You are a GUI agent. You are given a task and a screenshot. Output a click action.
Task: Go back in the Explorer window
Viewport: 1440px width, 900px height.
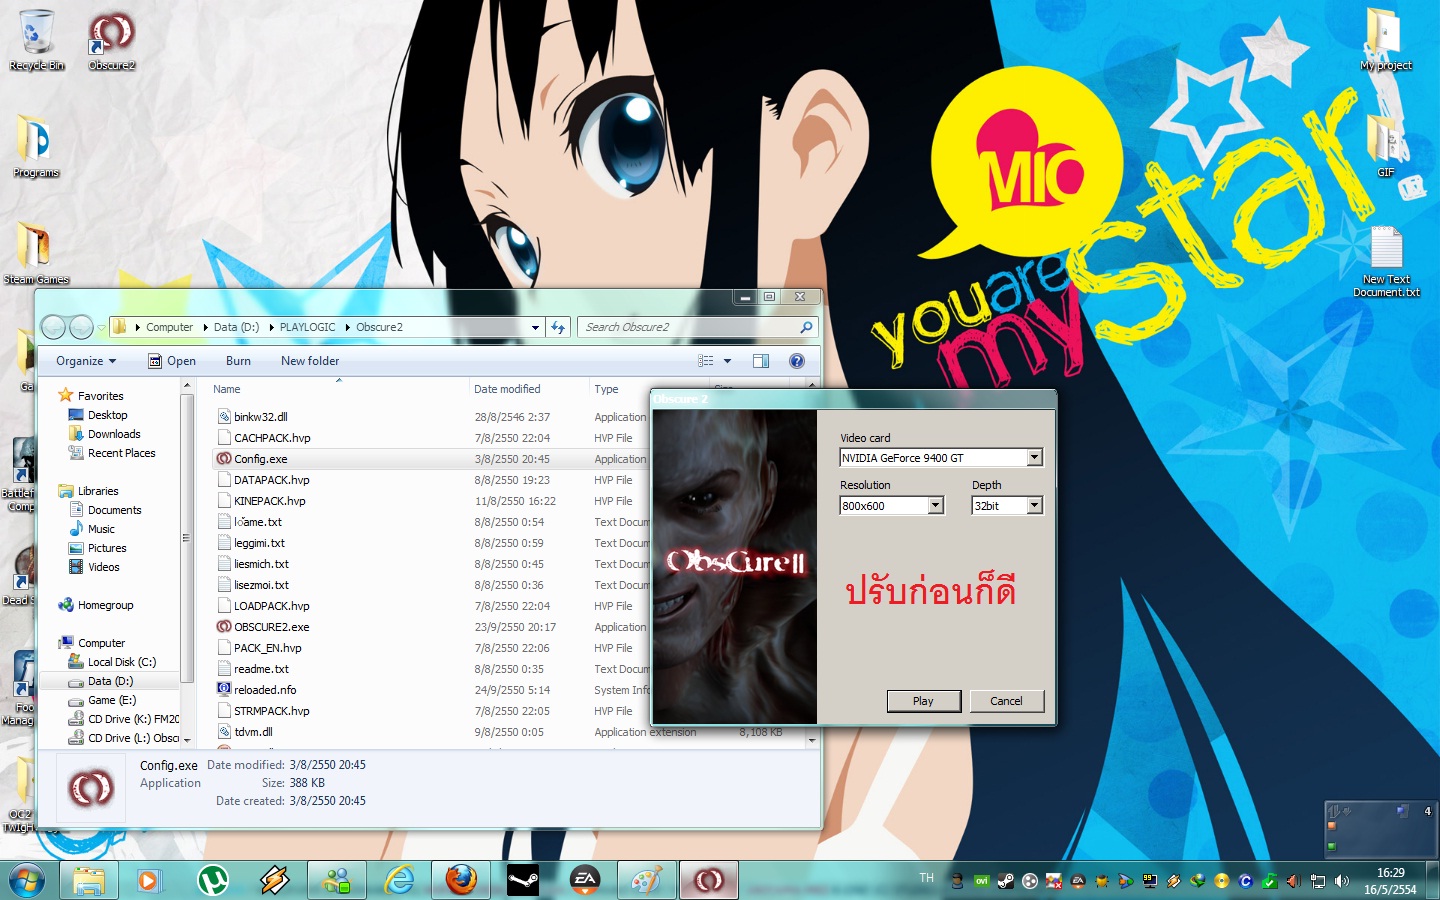point(54,327)
